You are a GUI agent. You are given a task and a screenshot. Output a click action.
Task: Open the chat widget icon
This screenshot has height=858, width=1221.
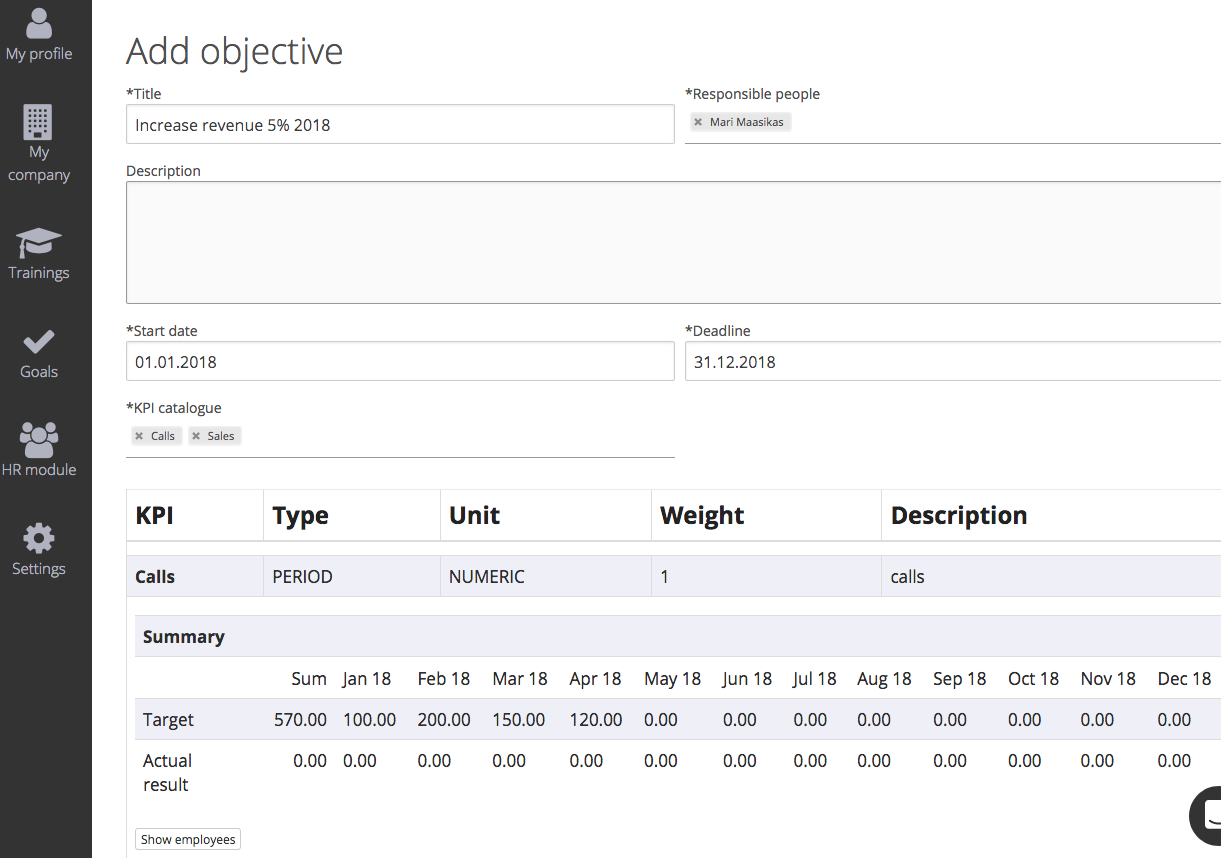pyautogui.click(x=1208, y=815)
